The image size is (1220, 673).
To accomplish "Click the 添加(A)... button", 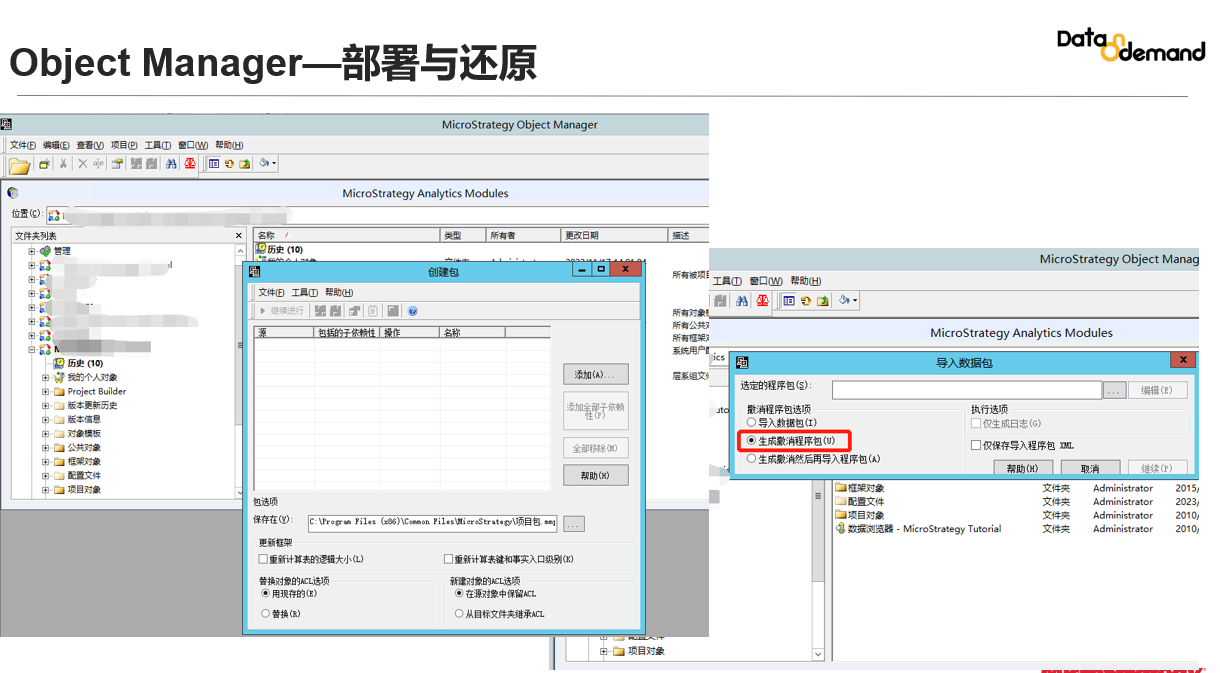I will click(x=596, y=375).
